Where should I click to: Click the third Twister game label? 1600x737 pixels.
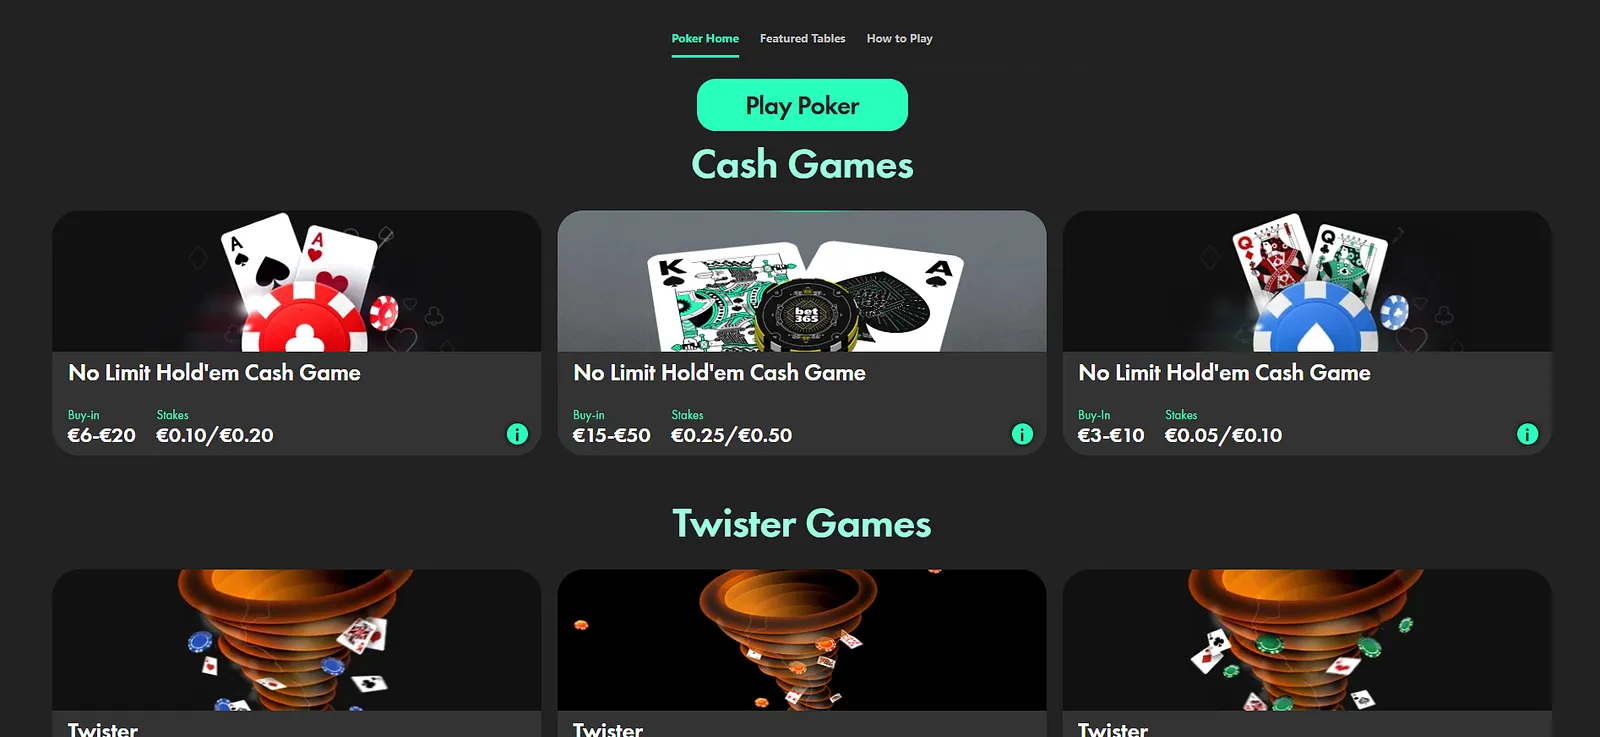[1113, 729]
